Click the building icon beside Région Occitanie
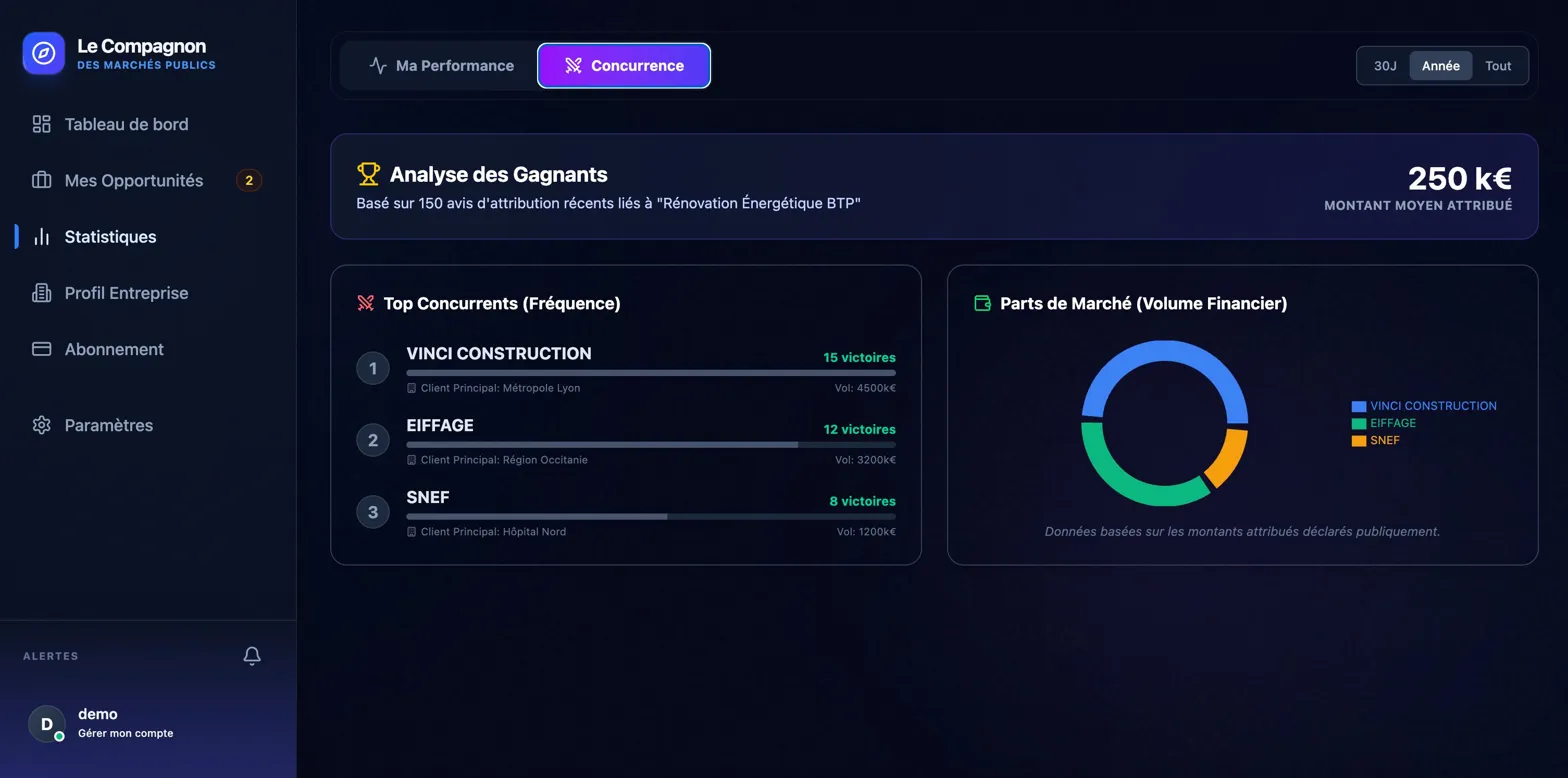The image size is (1568, 778). click(x=411, y=460)
